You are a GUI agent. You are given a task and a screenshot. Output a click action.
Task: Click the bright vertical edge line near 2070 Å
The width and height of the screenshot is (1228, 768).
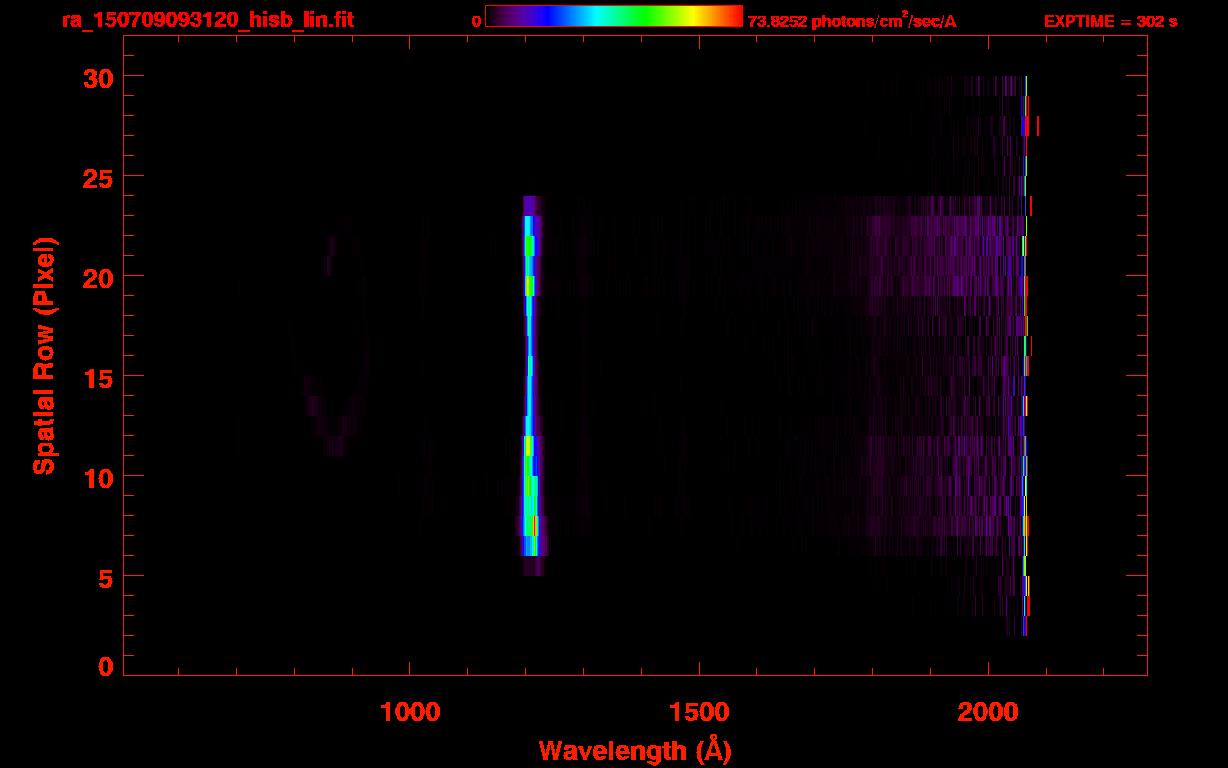click(1026, 355)
